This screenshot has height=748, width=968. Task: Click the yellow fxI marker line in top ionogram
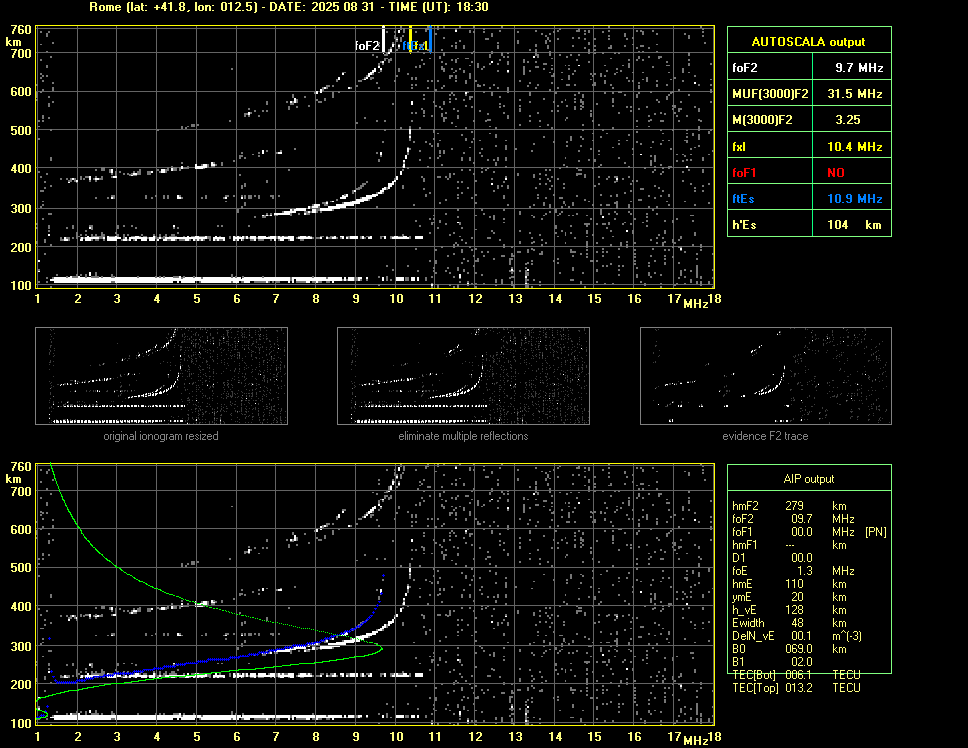pyautogui.click(x=411, y=39)
